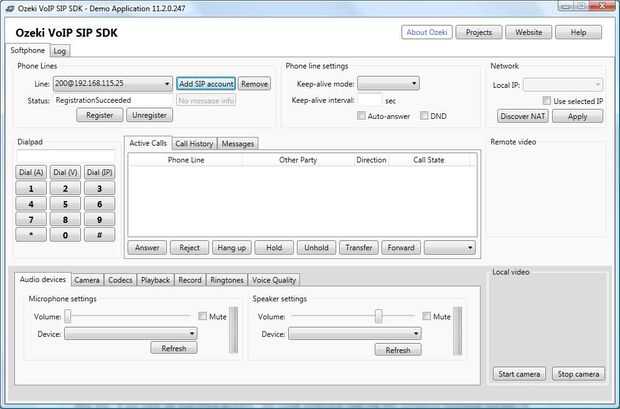
Task: Click the hash key on keypad
Action: pyautogui.click(x=100, y=235)
